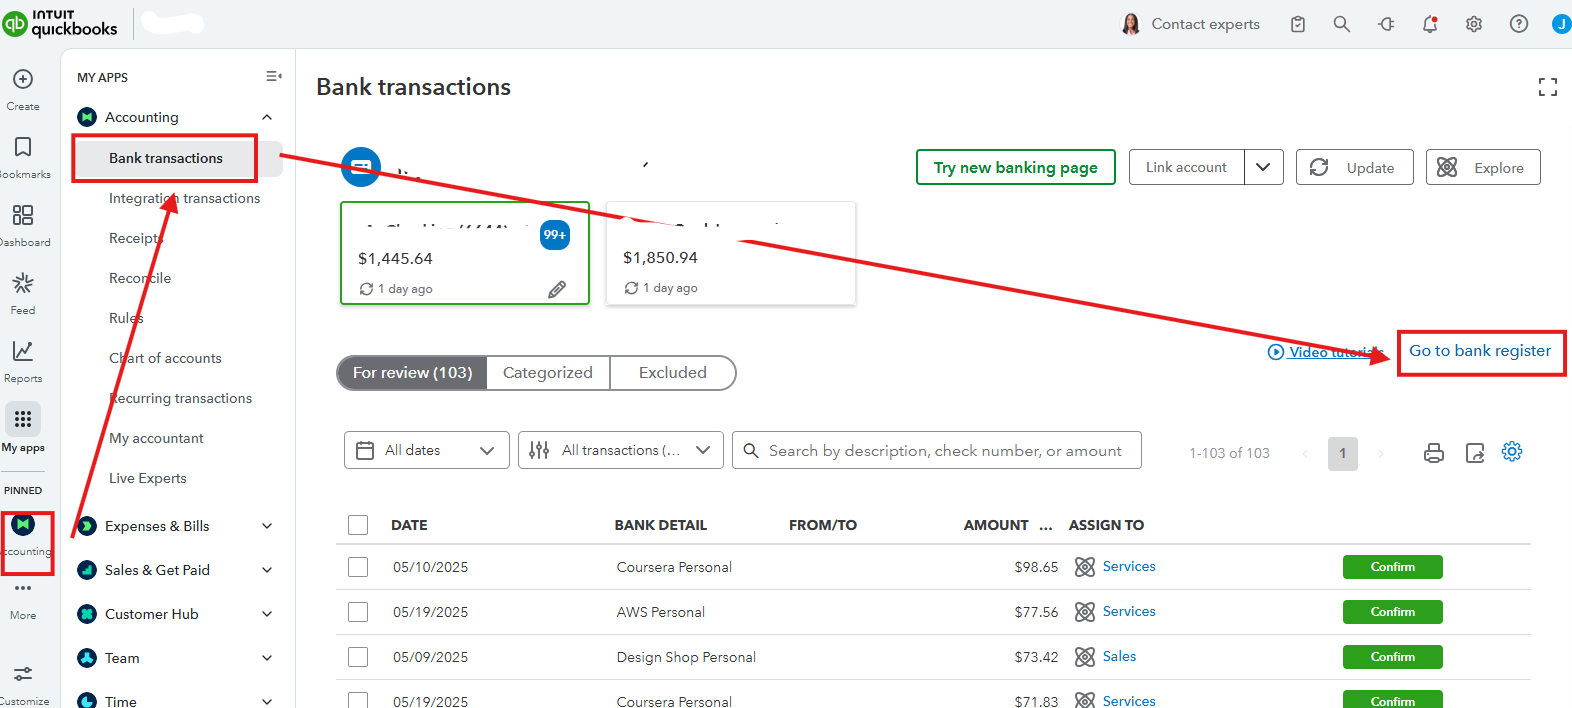The image size is (1572, 708).
Task: Export the transactions list
Action: 1475,452
